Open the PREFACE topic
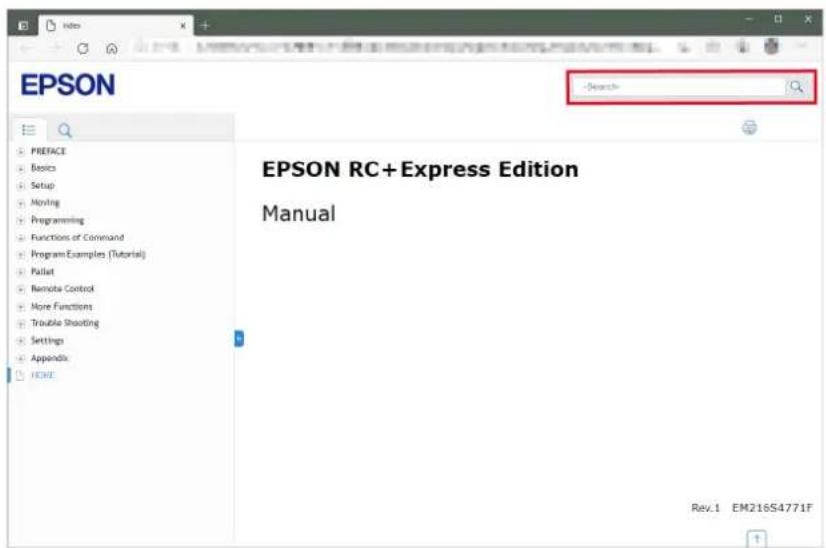Image resolution: width=826 pixels, height=548 pixels. click(48, 151)
